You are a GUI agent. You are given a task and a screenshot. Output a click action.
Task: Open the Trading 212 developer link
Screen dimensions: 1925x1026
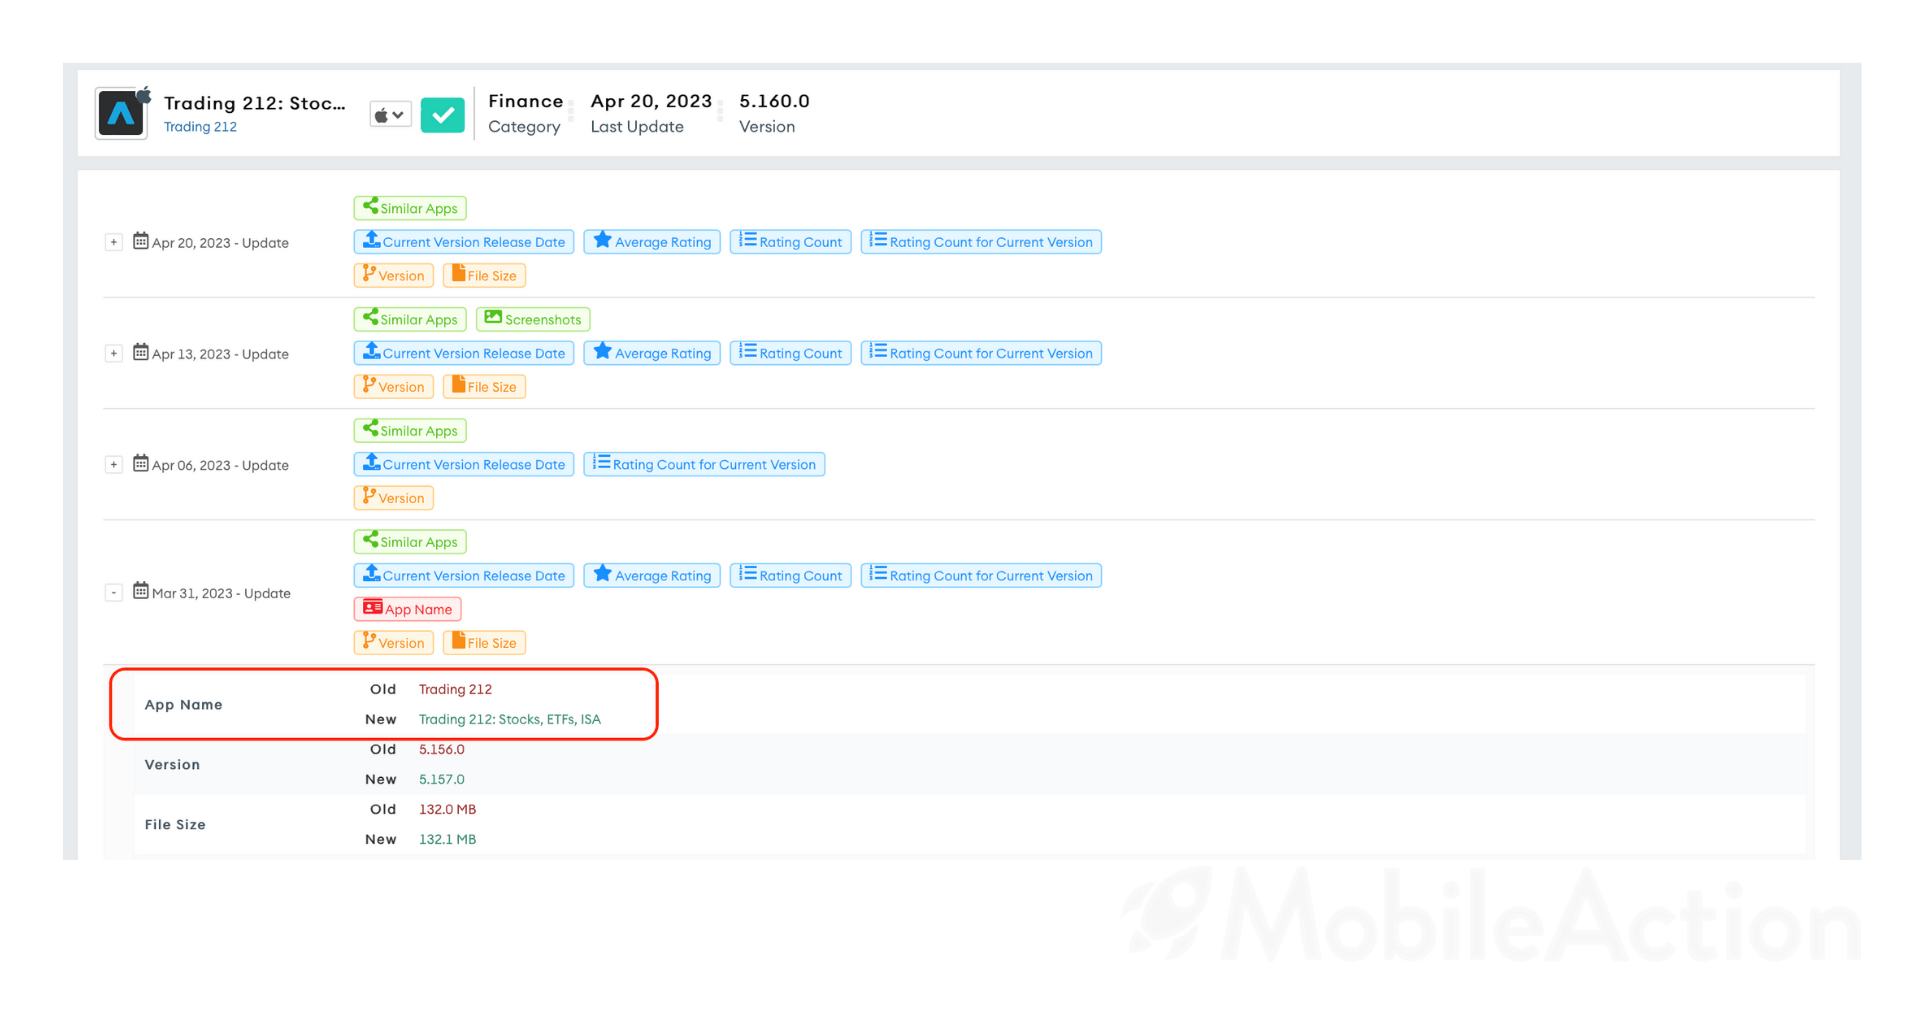click(x=200, y=127)
